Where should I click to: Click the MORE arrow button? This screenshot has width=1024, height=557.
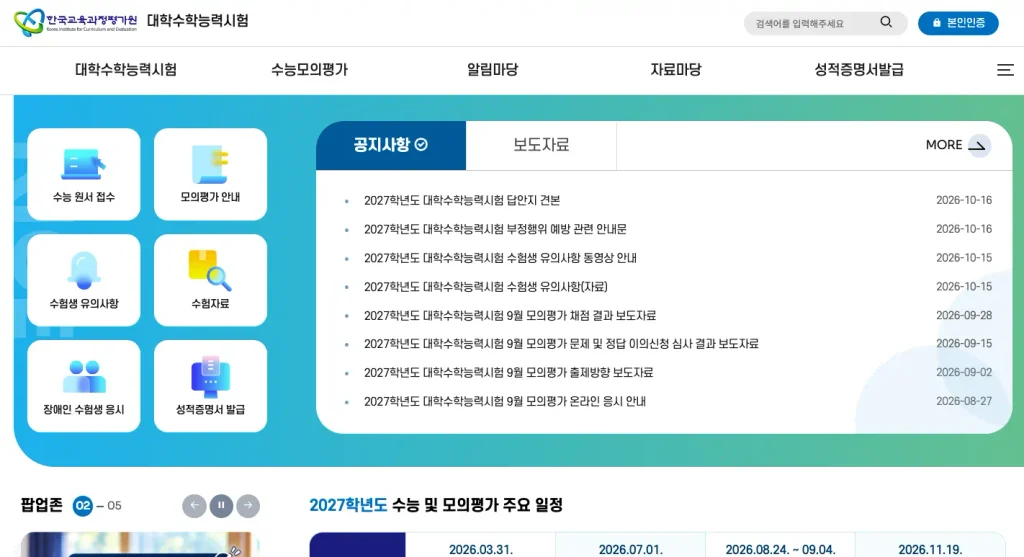[957, 145]
